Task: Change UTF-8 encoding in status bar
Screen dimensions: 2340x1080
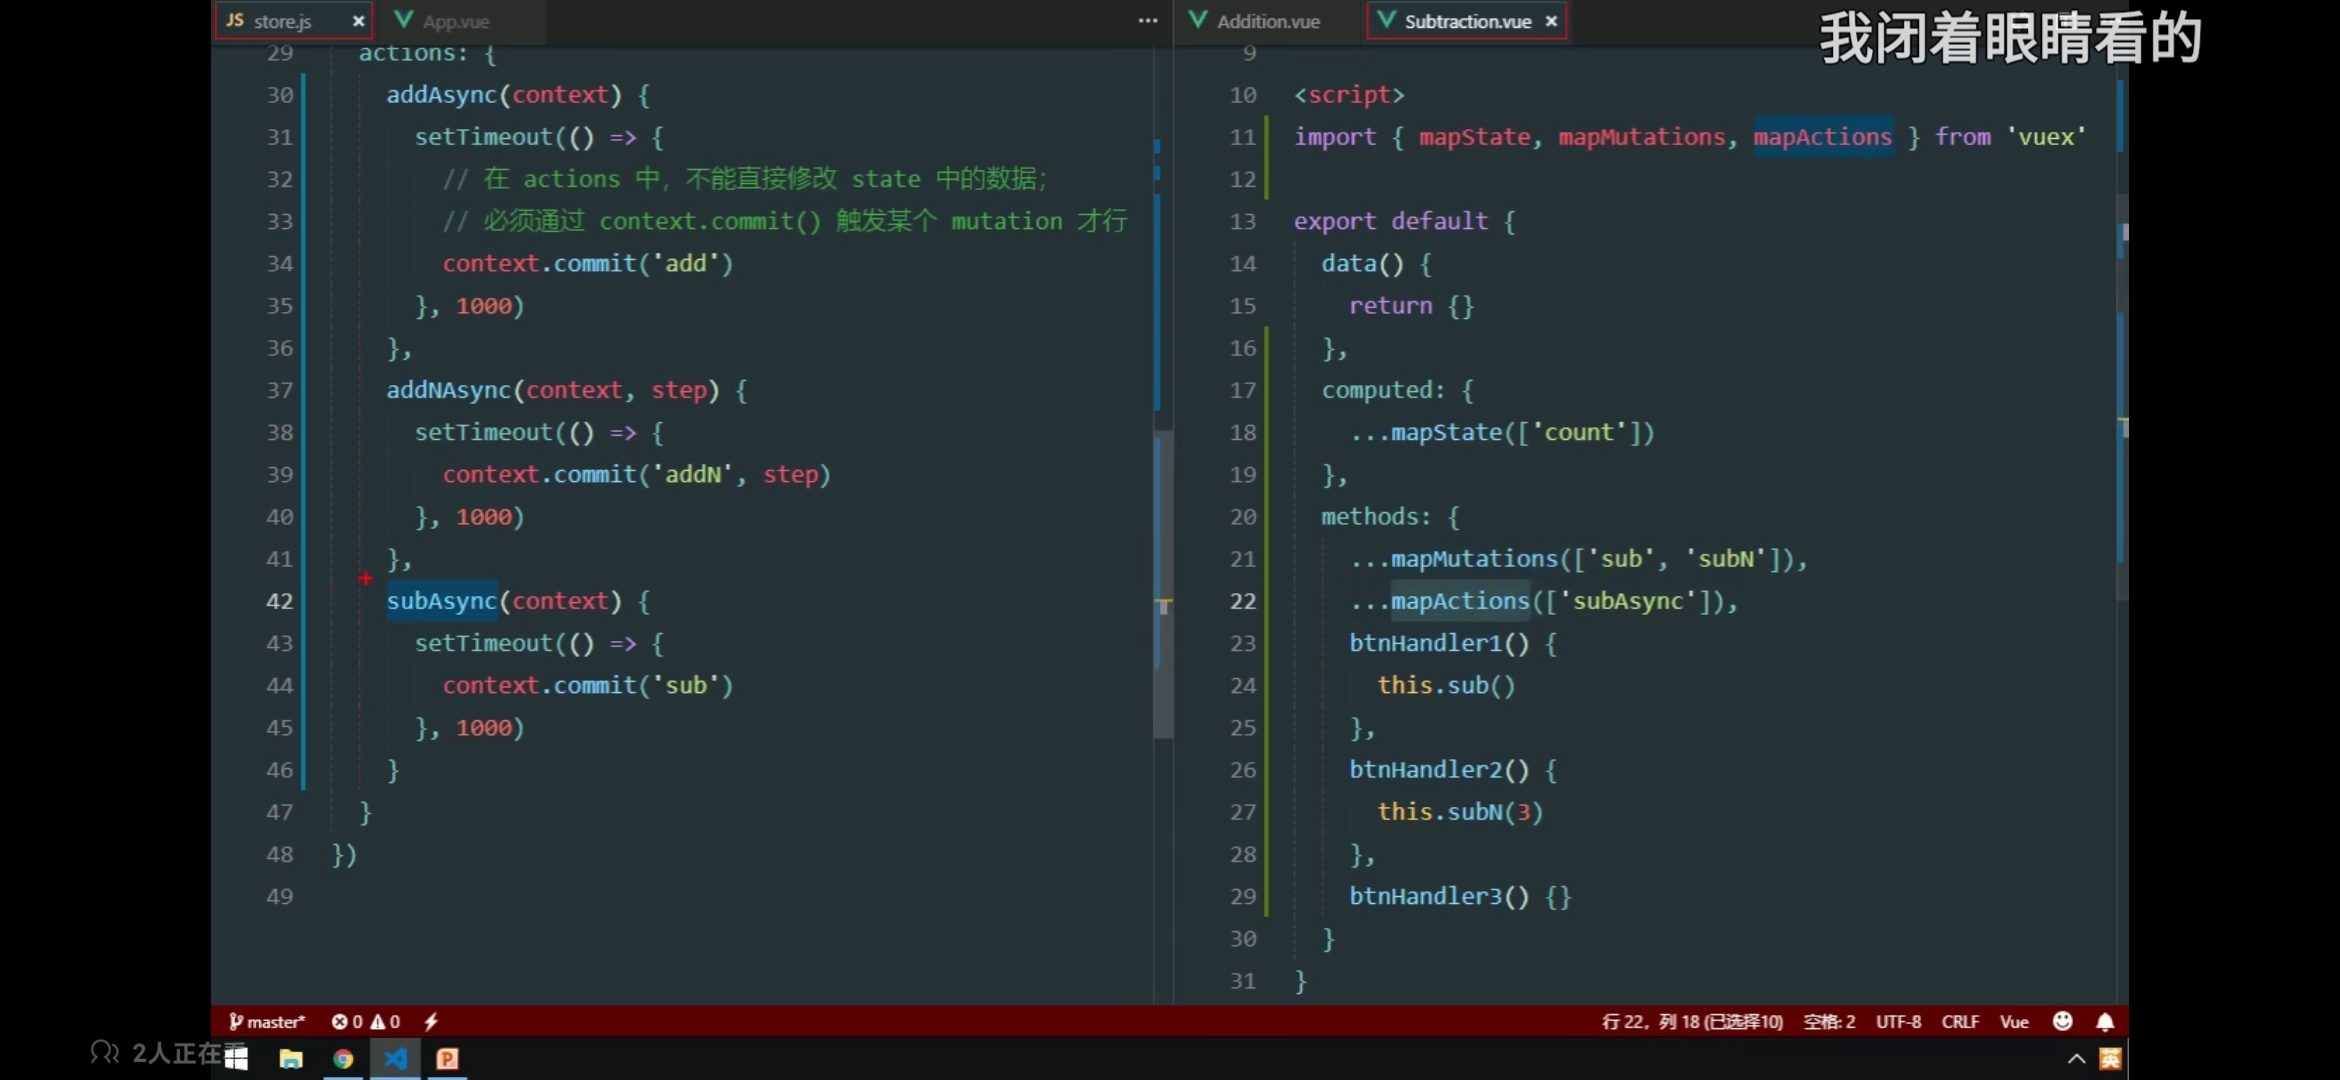Action: 1898,1021
